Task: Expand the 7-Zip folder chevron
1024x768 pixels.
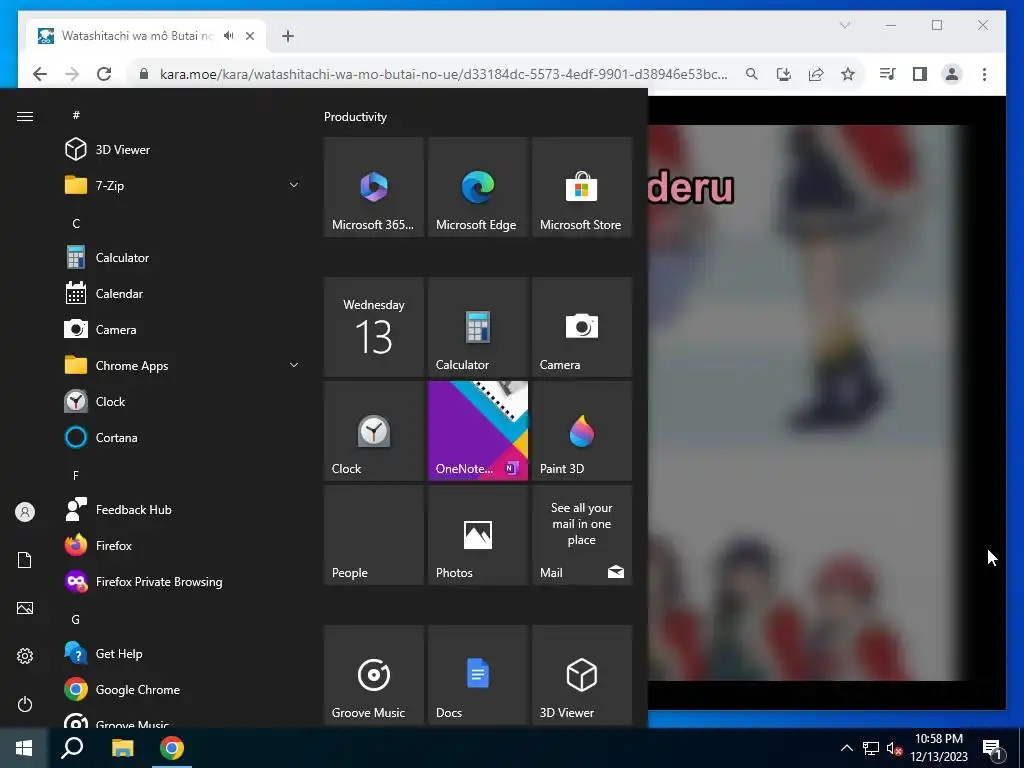Action: [x=294, y=185]
